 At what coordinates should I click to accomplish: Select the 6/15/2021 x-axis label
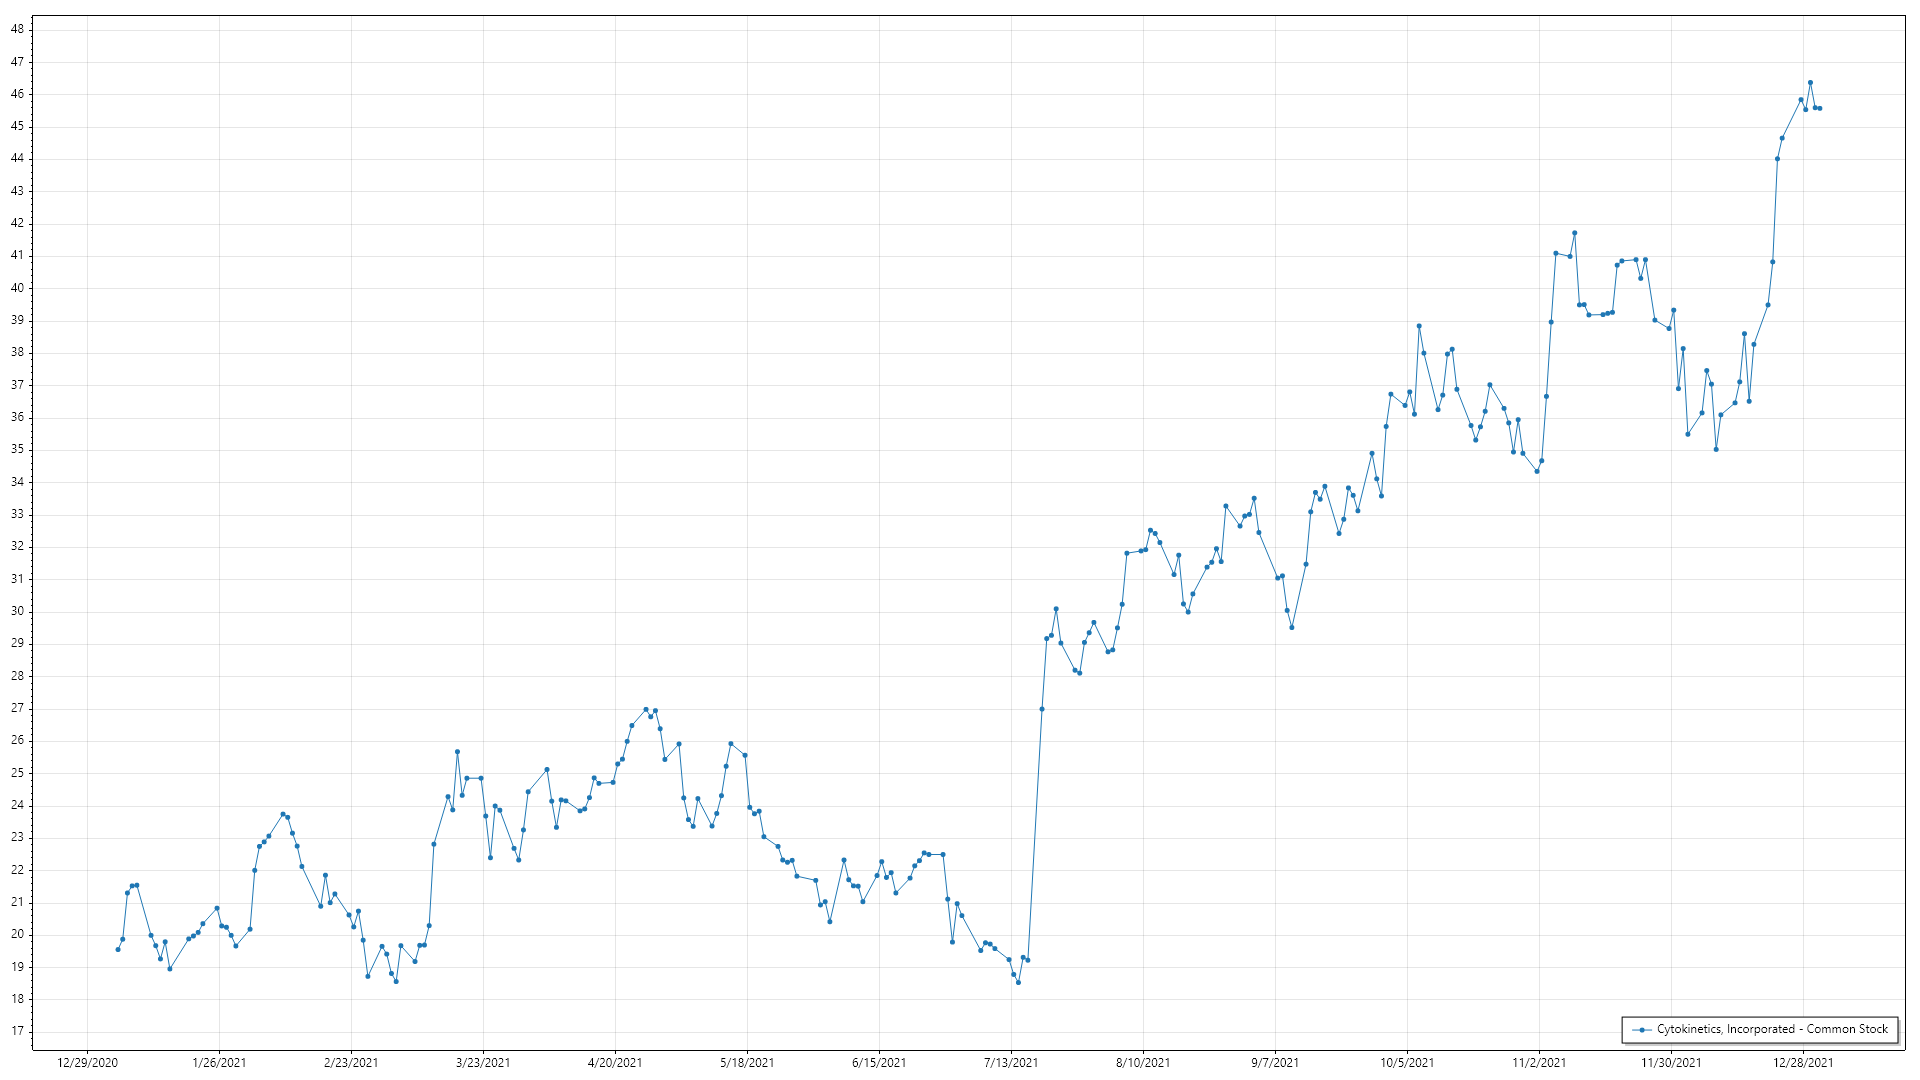879,1063
